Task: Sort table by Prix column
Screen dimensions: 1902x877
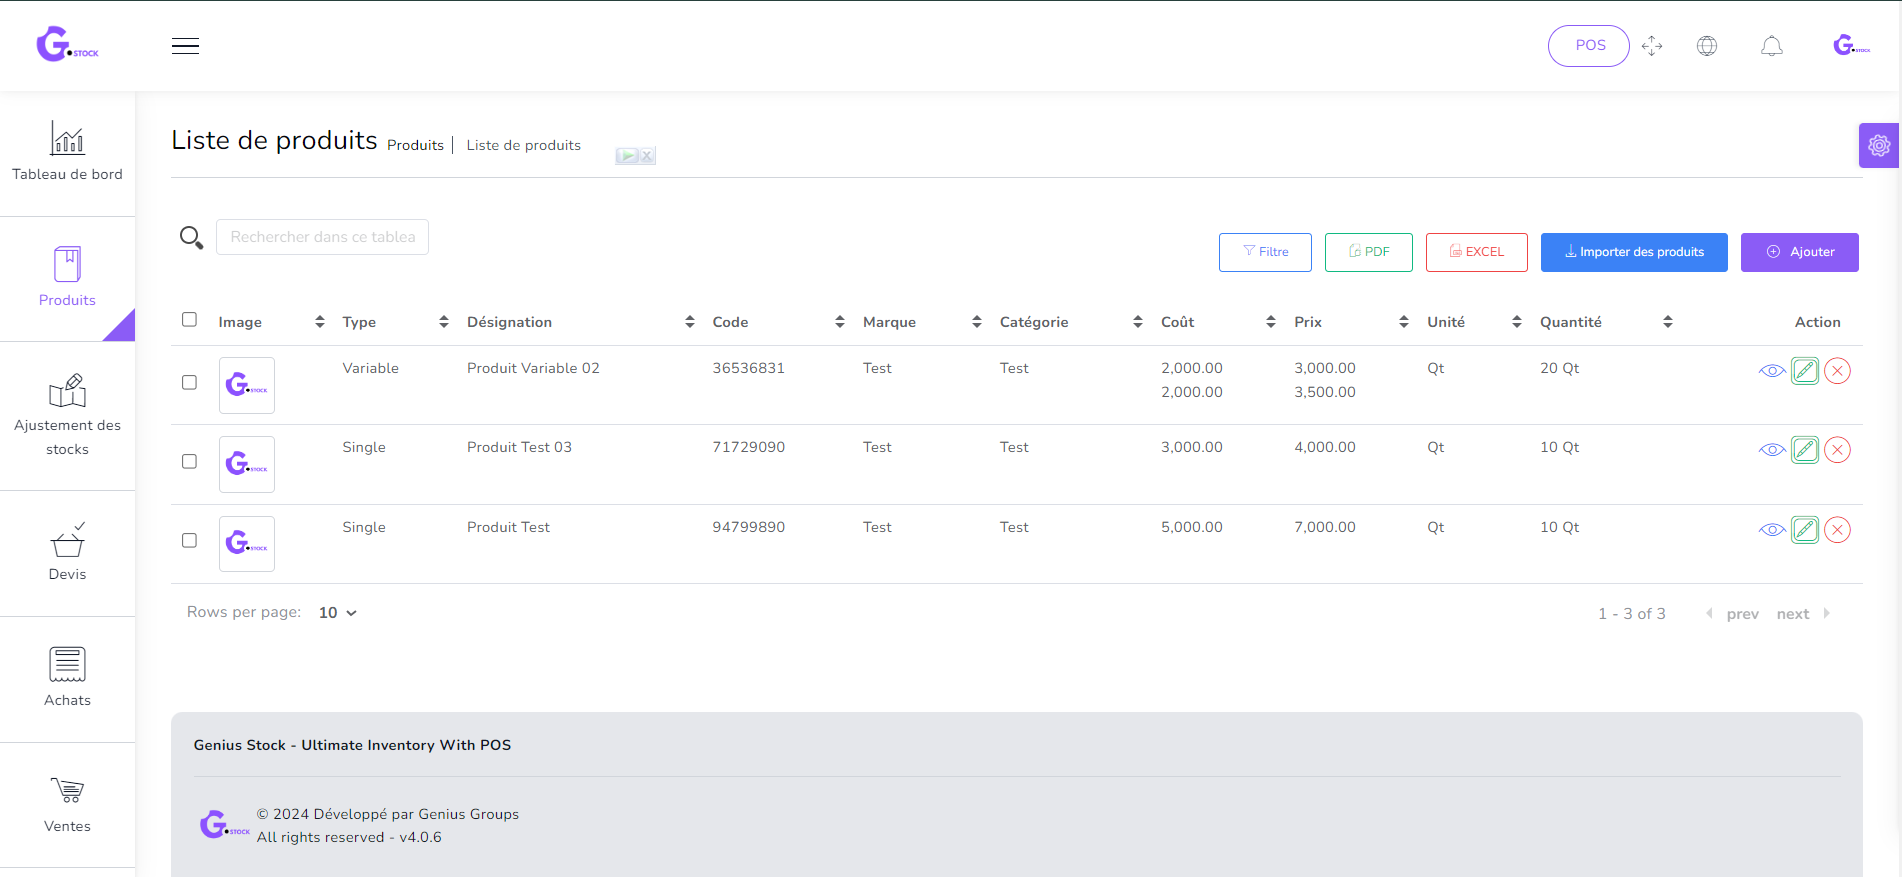Action: [1403, 322]
